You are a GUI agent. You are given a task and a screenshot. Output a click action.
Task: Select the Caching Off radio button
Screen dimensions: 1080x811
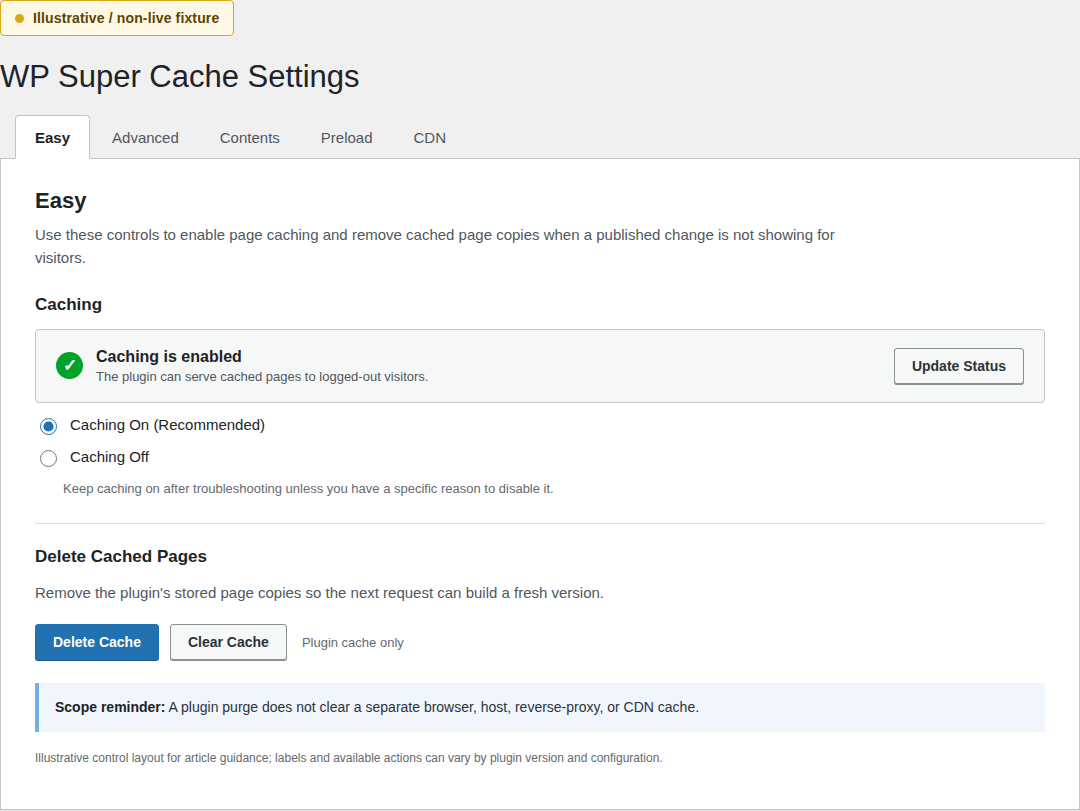tap(48, 458)
